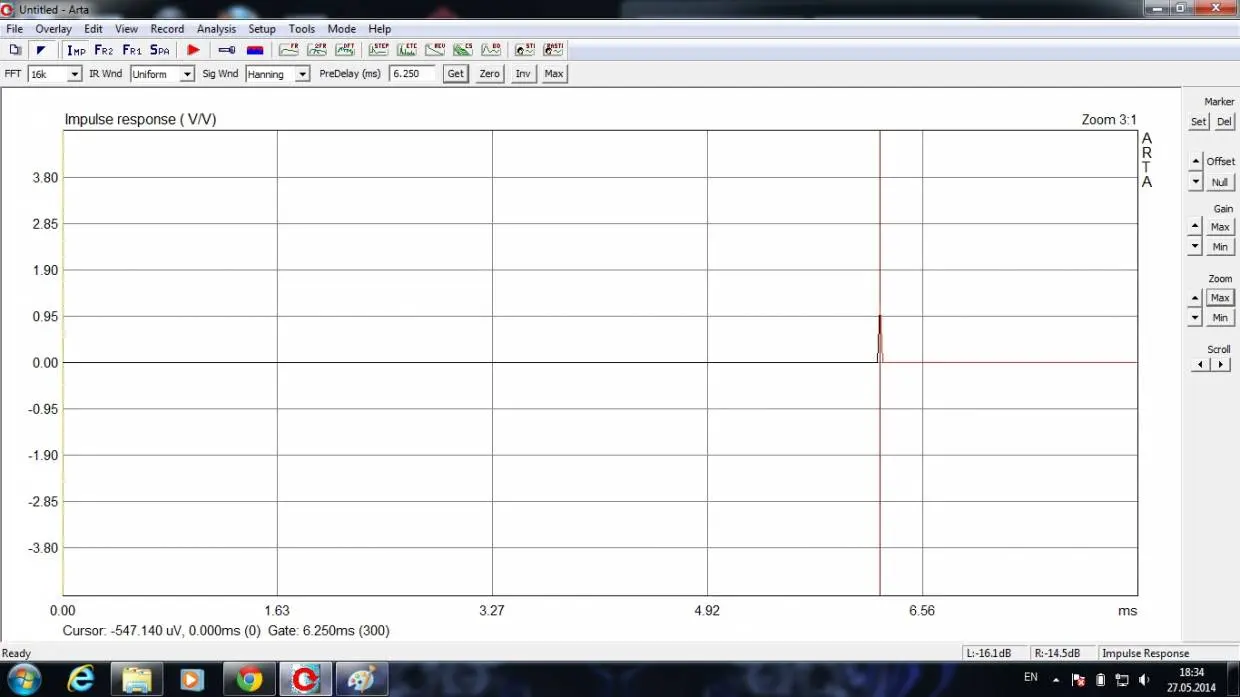Click the REV toolbar icon
Image resolution: width=1240 pixels, height=697 pixels.
(x=435, y=49)
